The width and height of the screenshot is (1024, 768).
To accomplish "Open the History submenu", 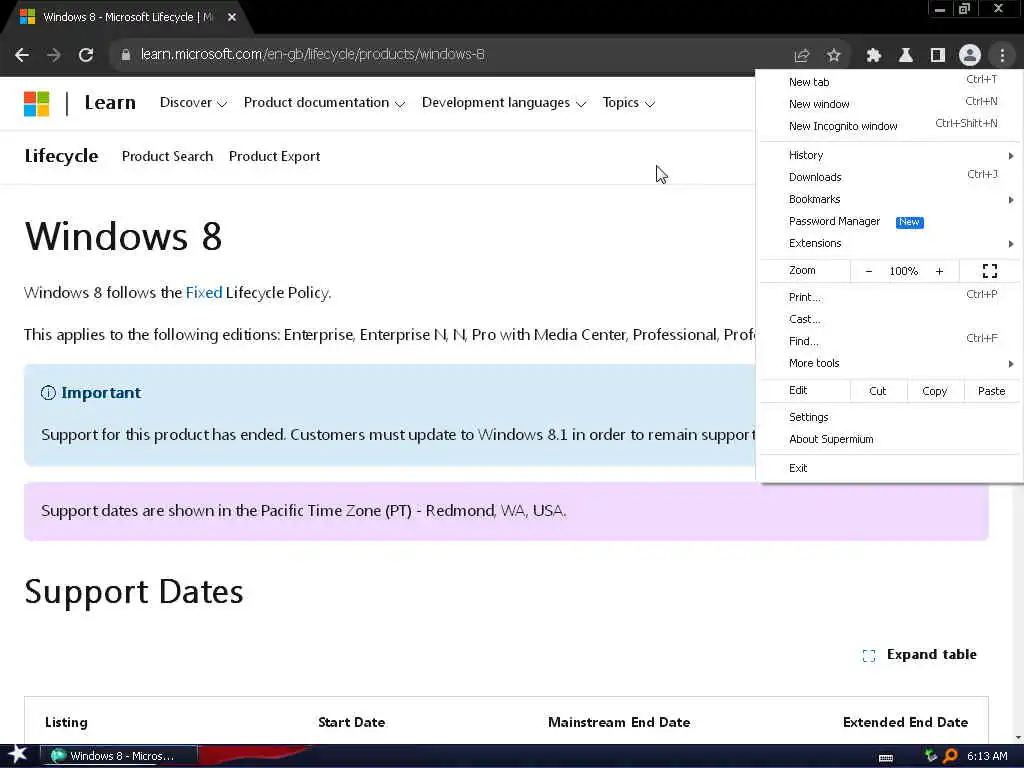I will pyautogui.click(x=889, y=155).
